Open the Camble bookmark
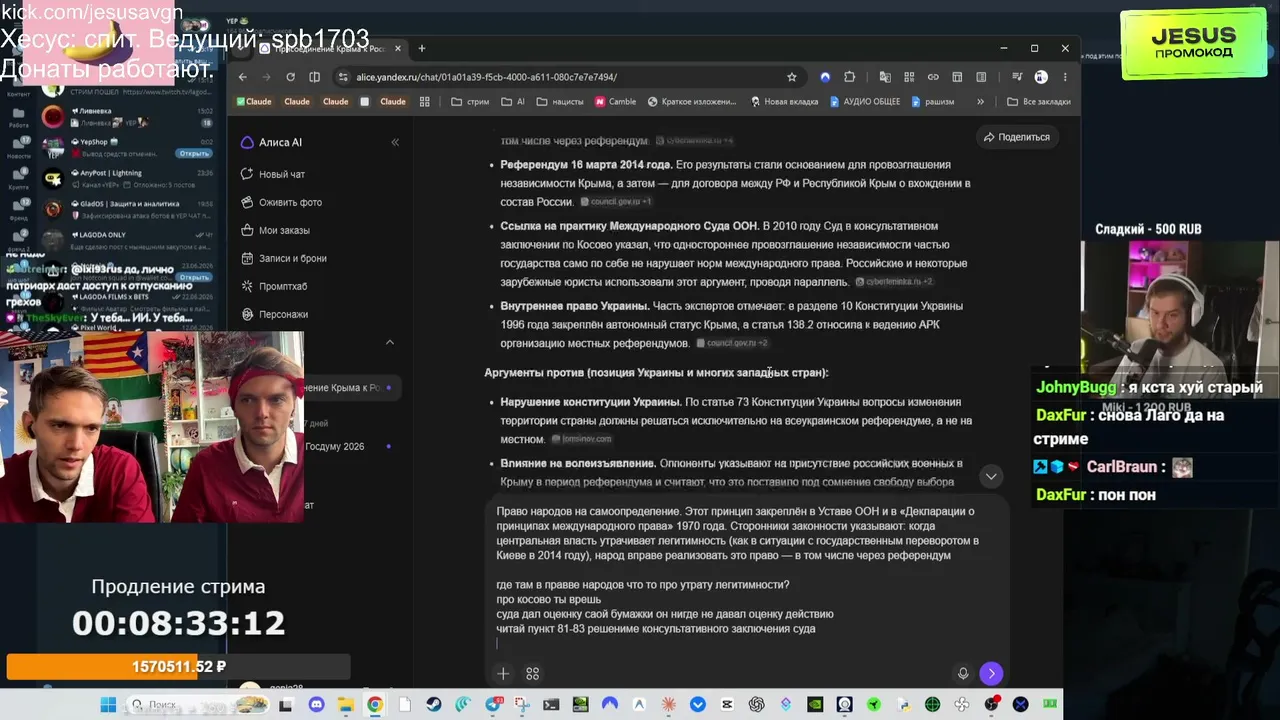The height and width of the screenshot is (720, 1280). tap(615, 101)
